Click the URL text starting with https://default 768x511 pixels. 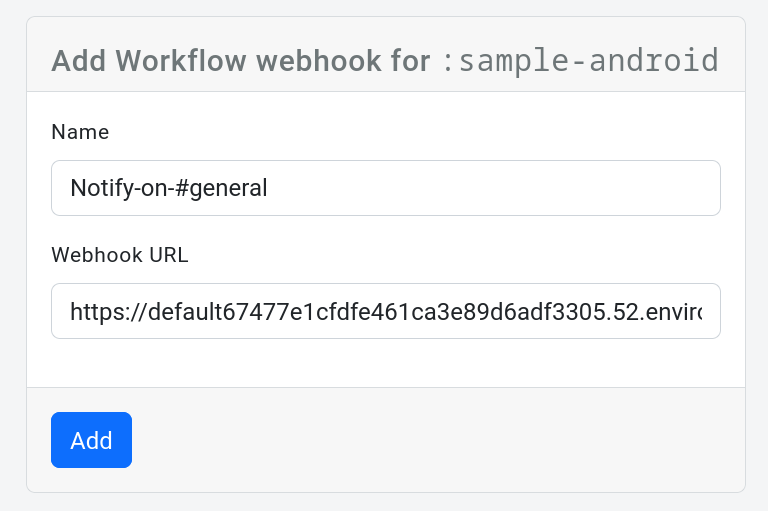385,311
